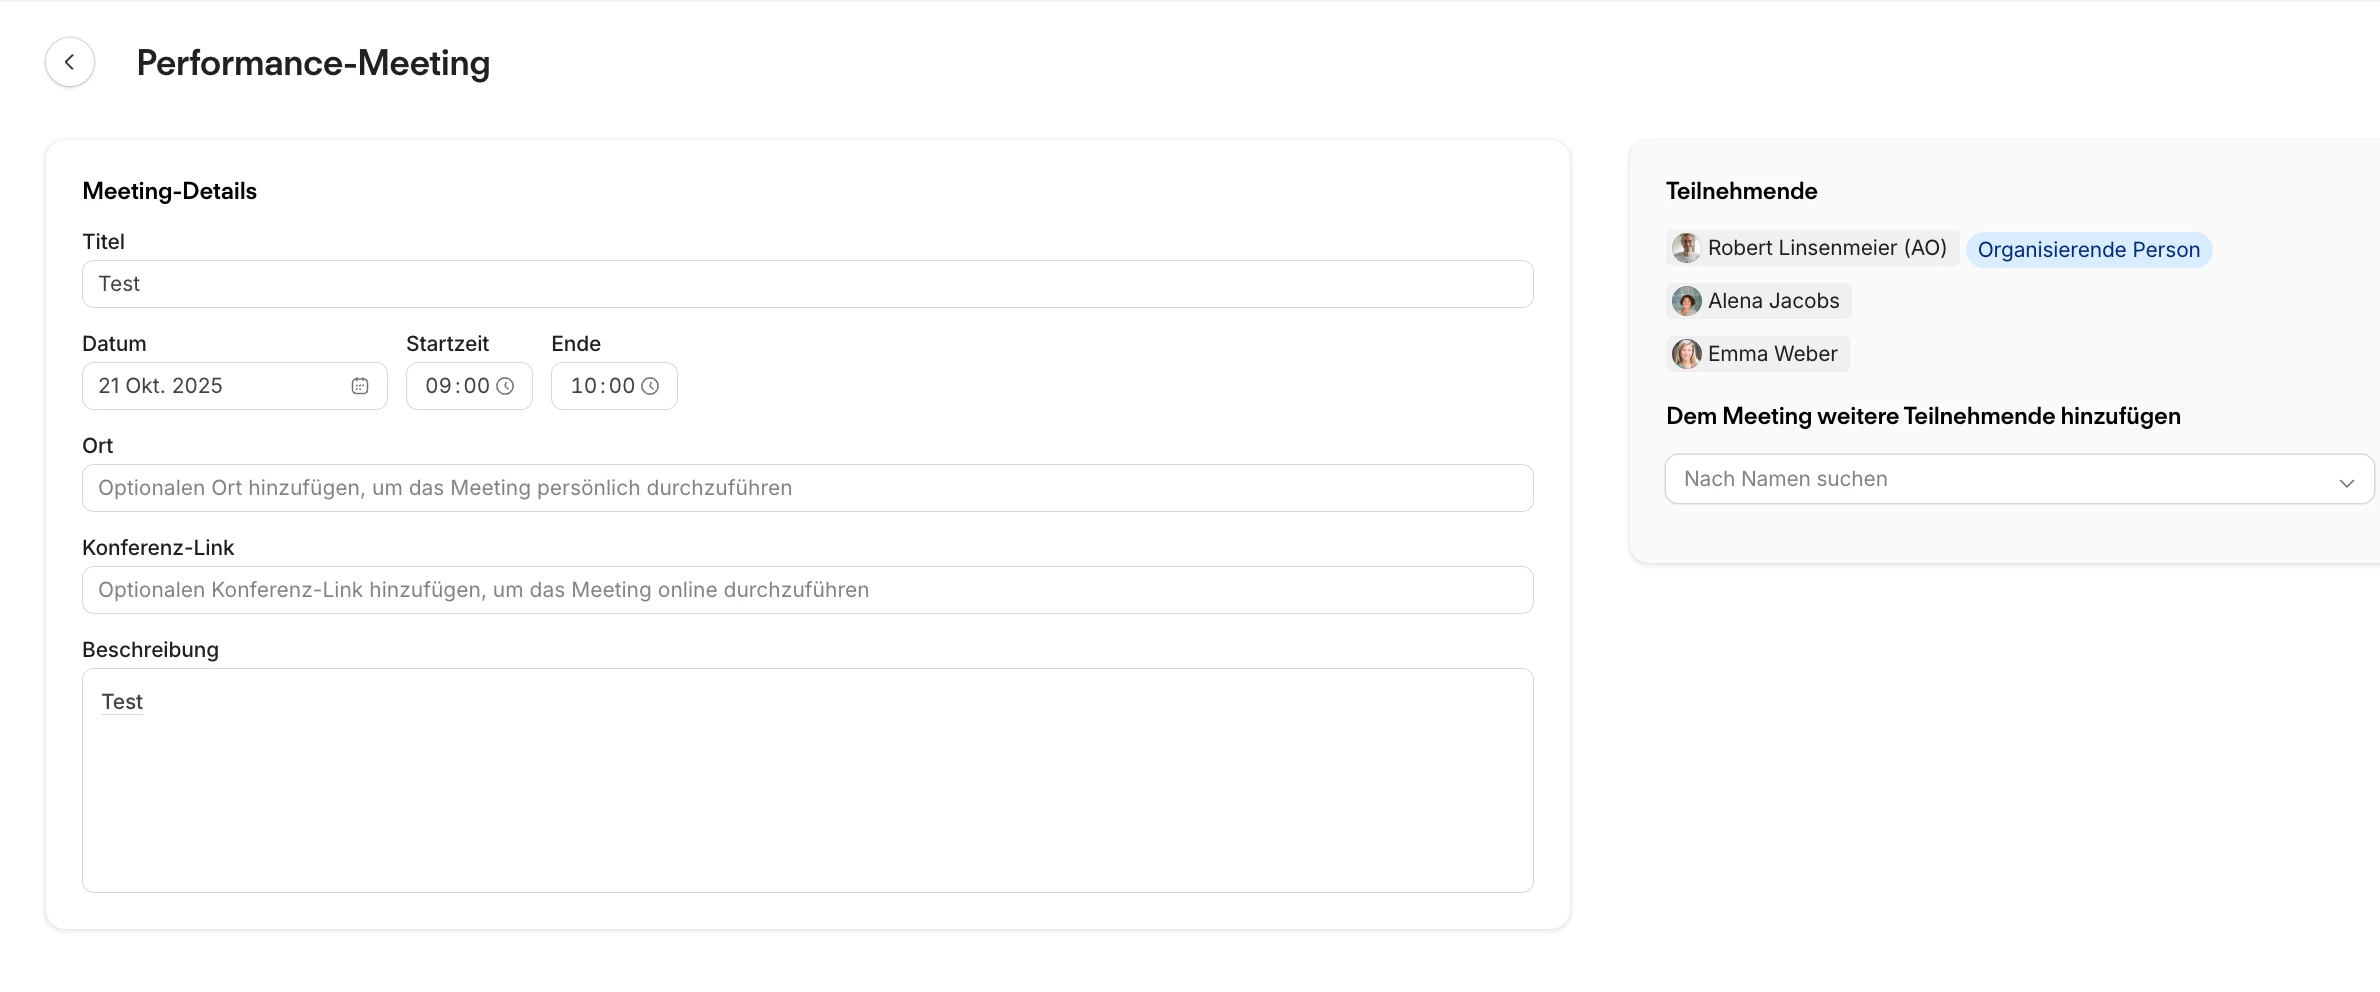Image resolution: width=2380 pixels, height=992 pixels.
Task: Click the Organisierende Person badge
Action: coord(2088,250)
